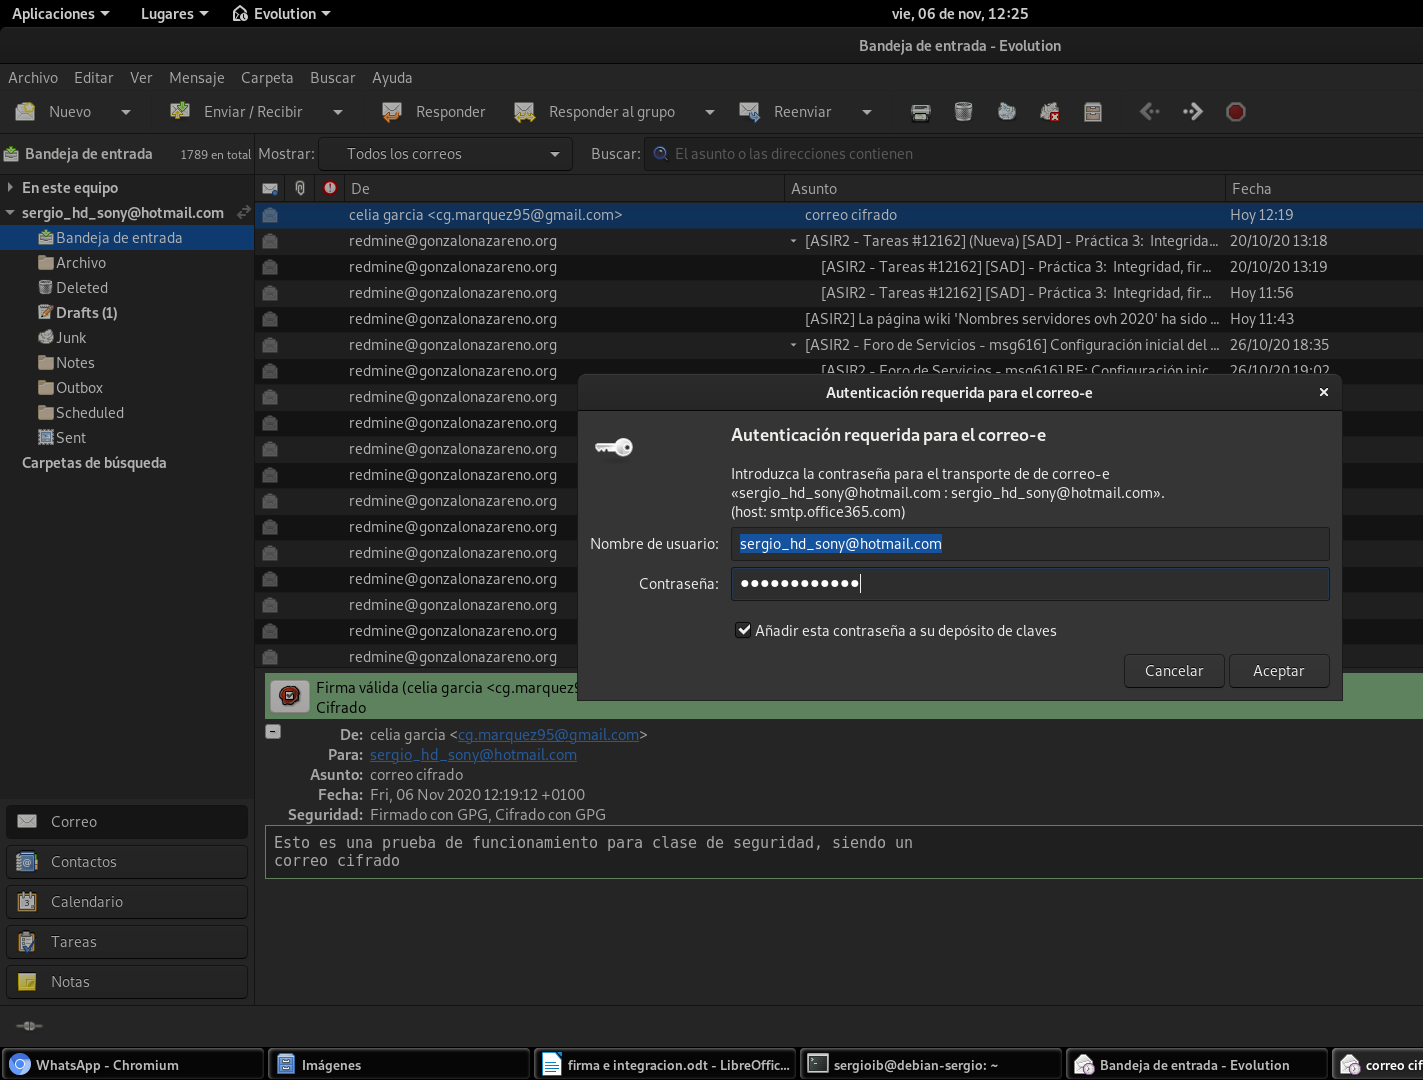Click the trash icon to delete the message

[x=963, y=112]
